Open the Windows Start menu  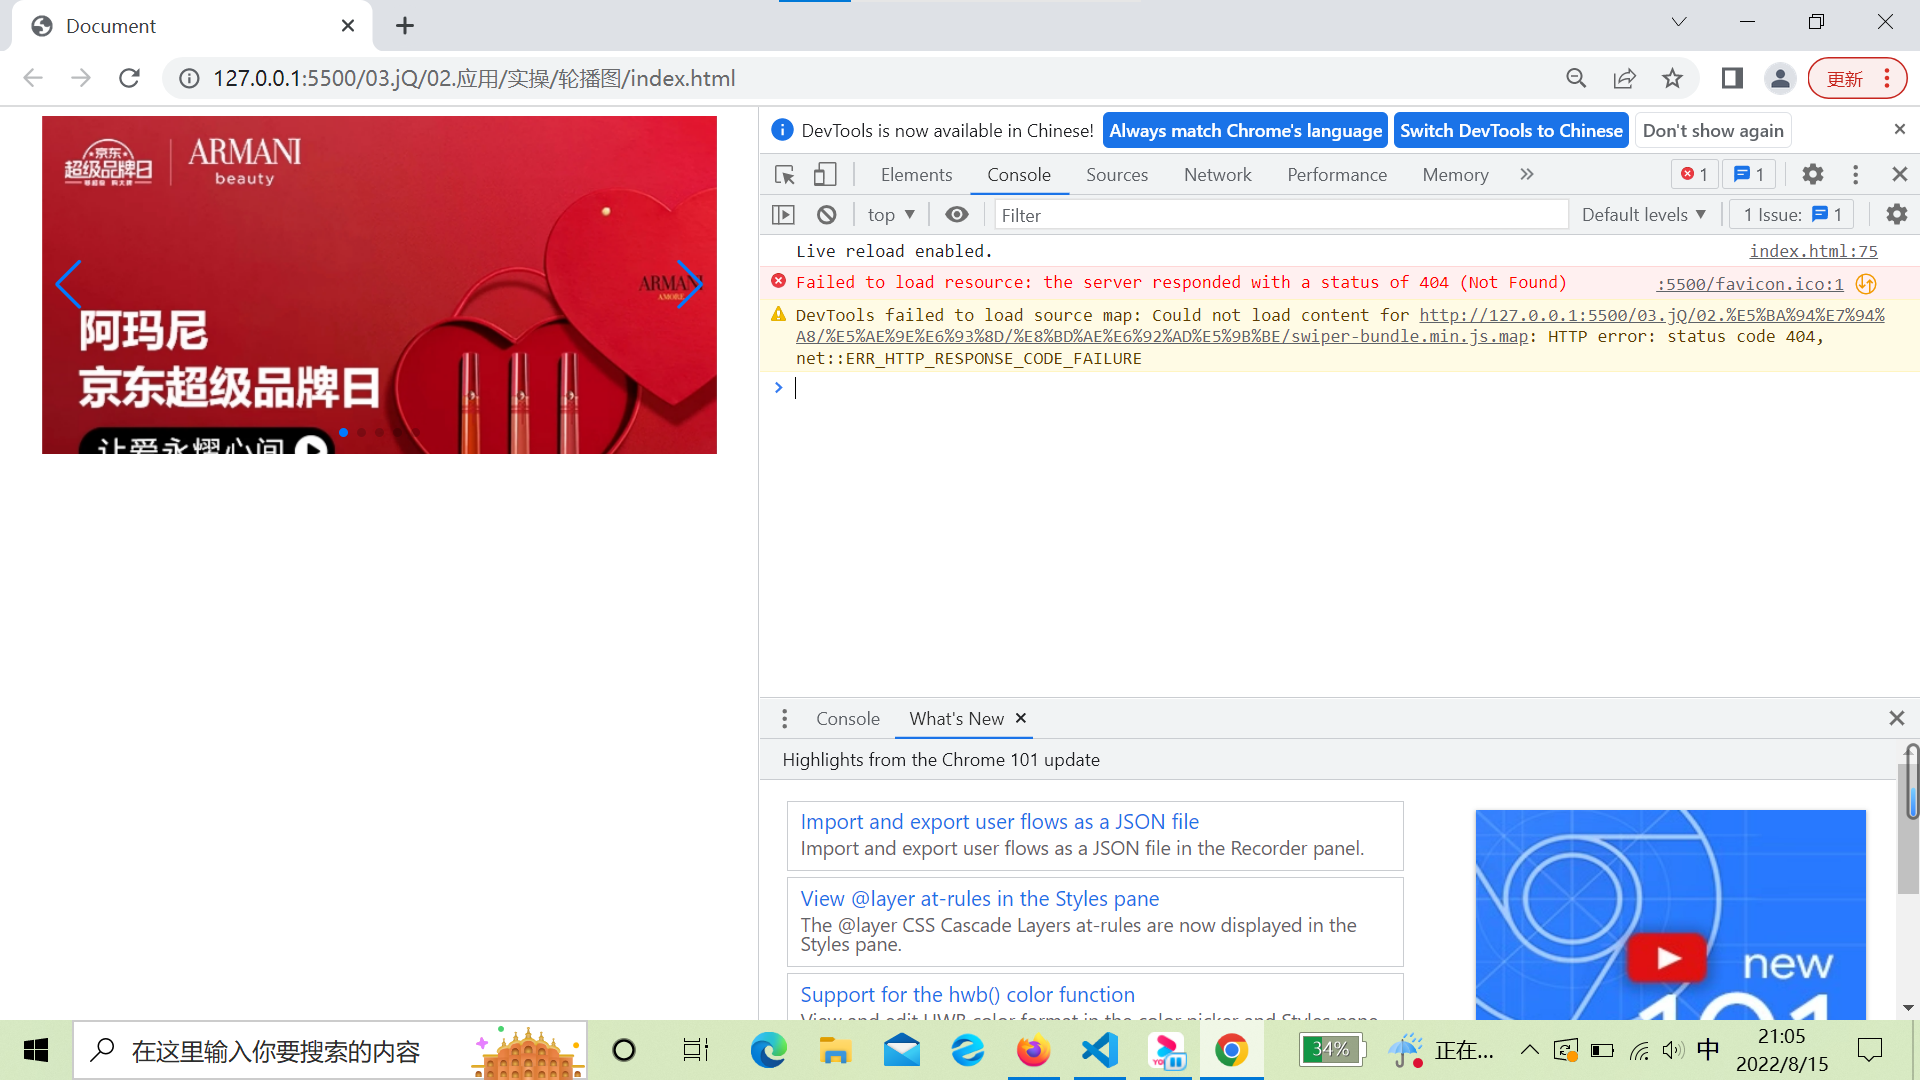[x=36, y=1050]
